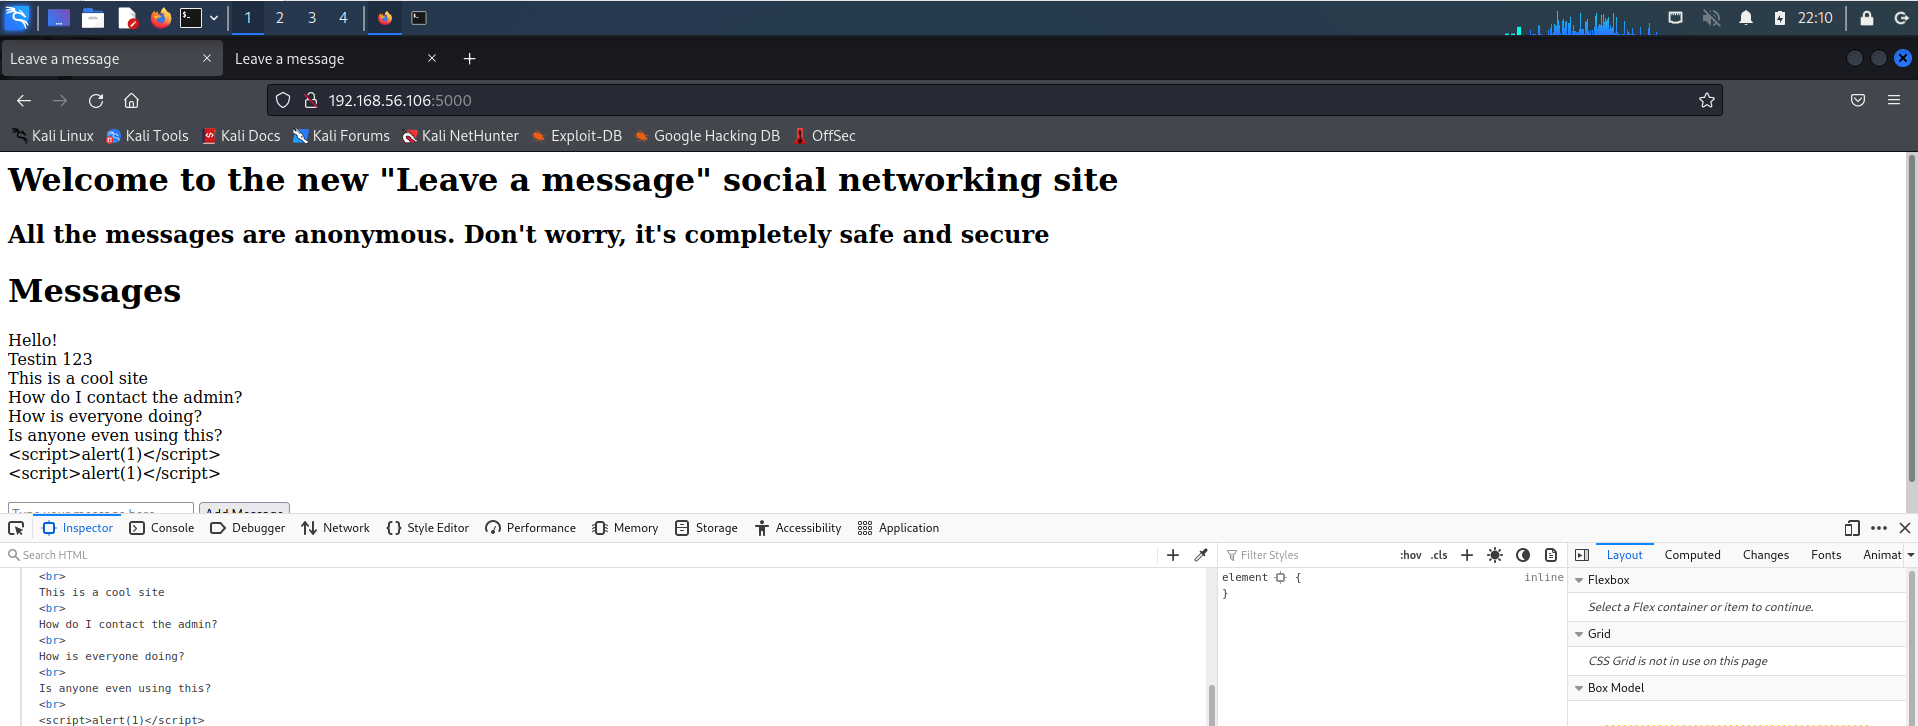The image size is (1918, 726).
Task: Open the Memory panel
Action: pyautogui.click(x=625, y=528)
